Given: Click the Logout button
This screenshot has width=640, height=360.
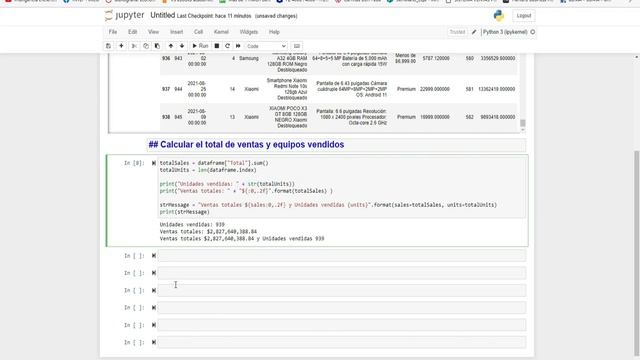Looking at the screenshot, I should click(524, 16).
